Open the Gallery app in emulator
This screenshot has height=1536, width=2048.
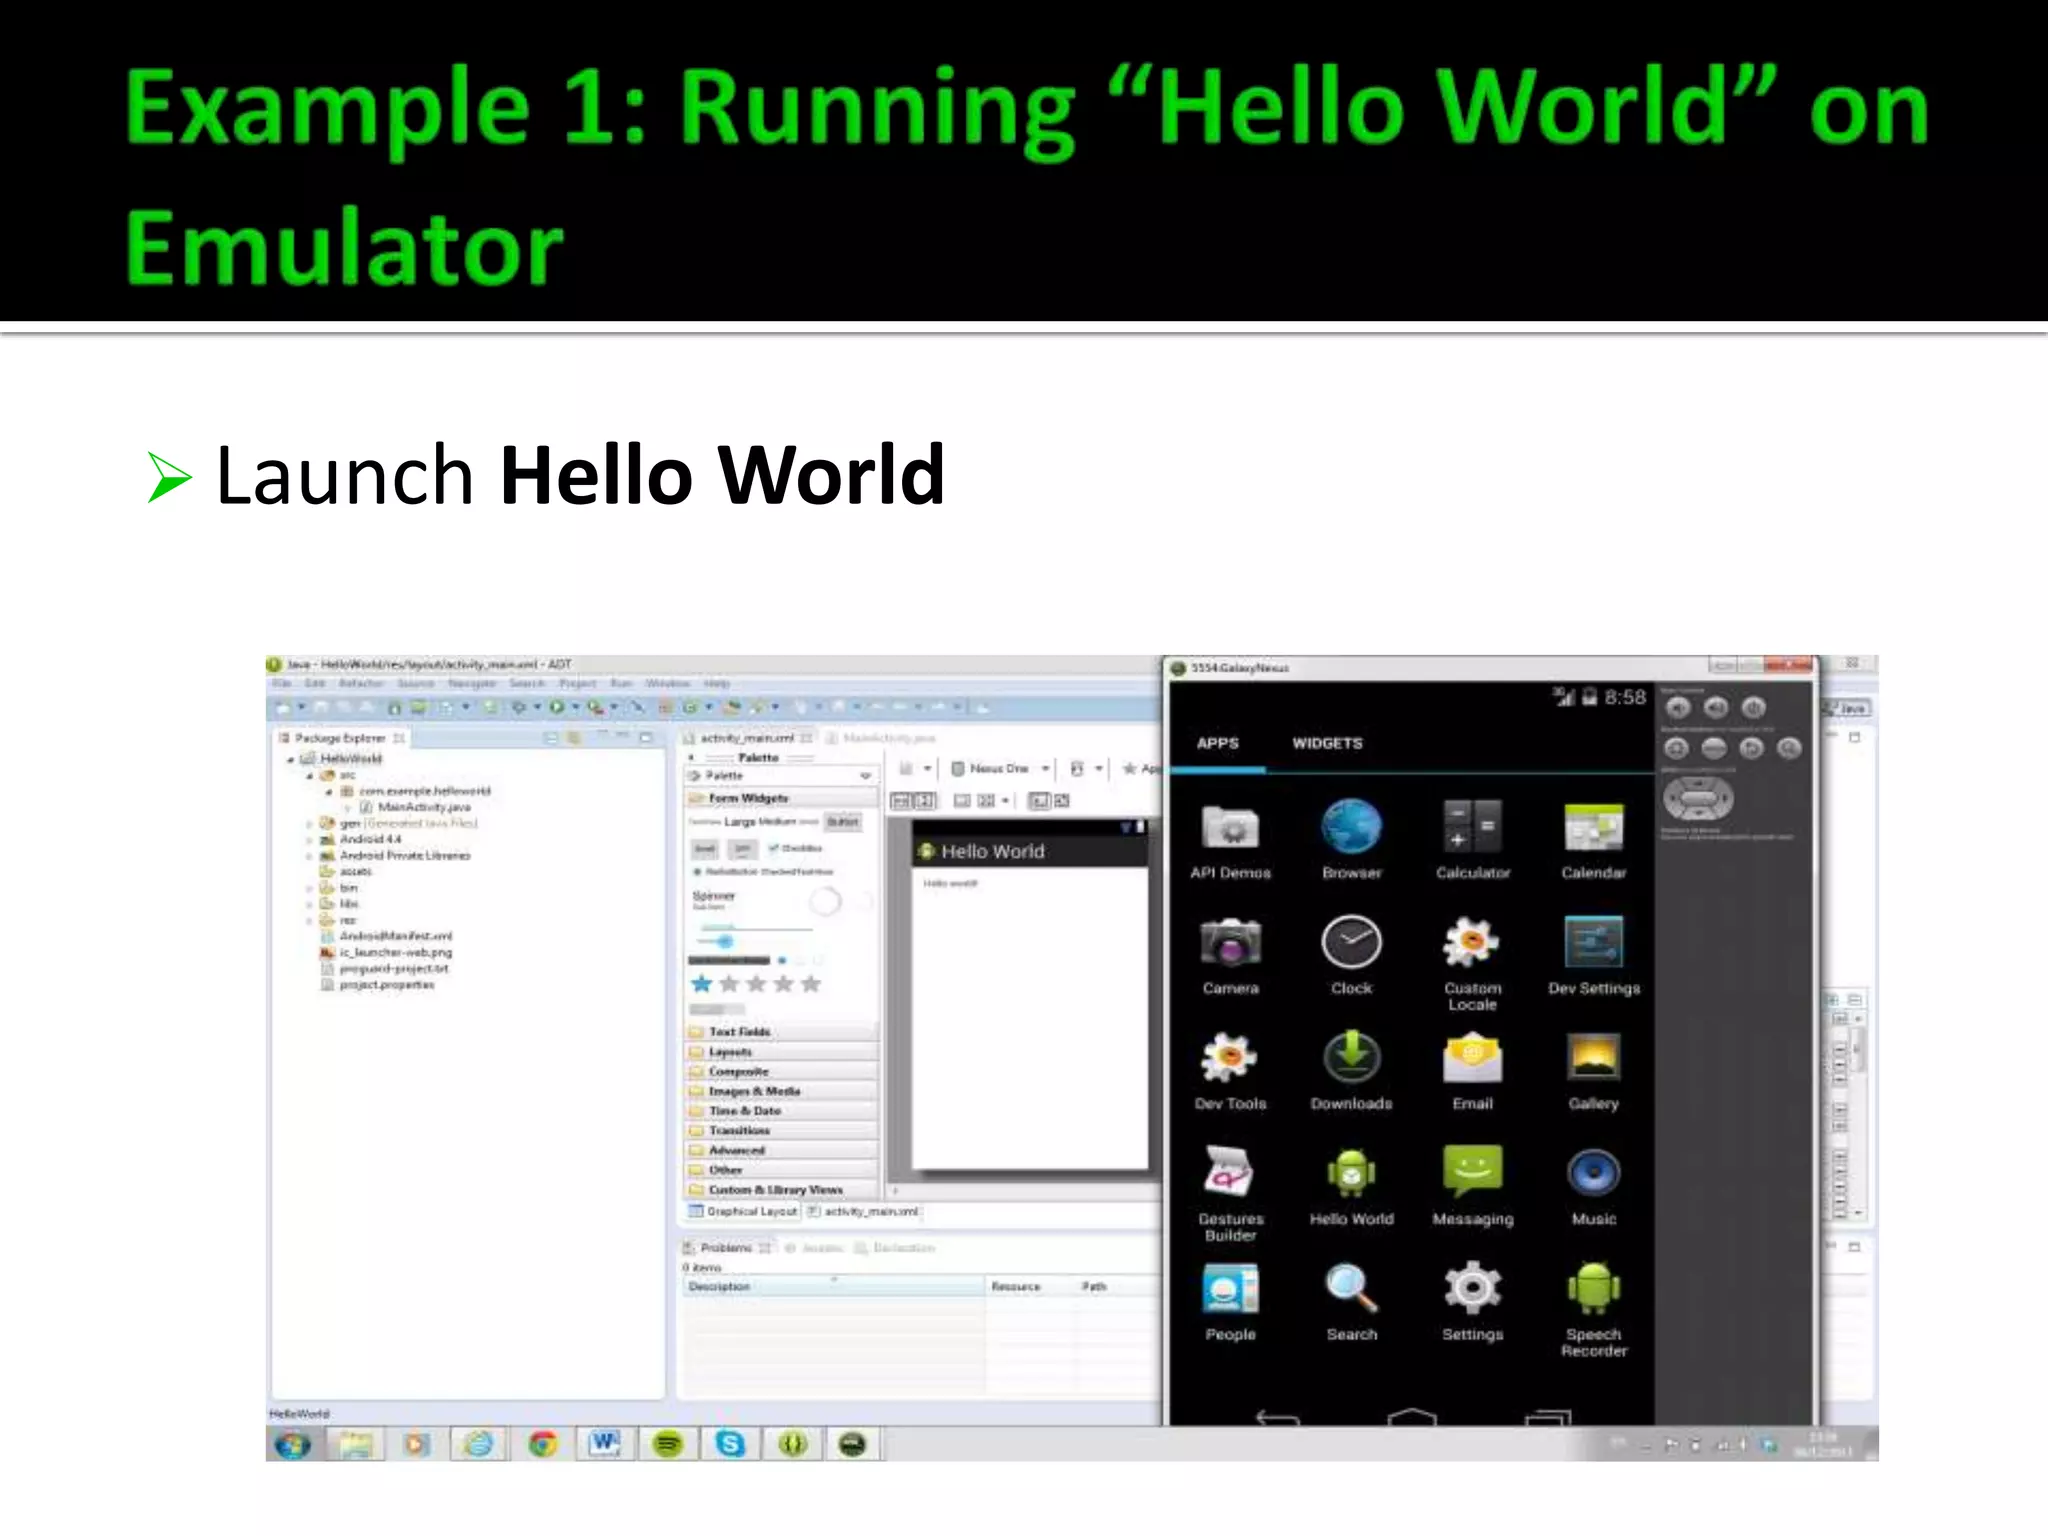(1593, 1071)
